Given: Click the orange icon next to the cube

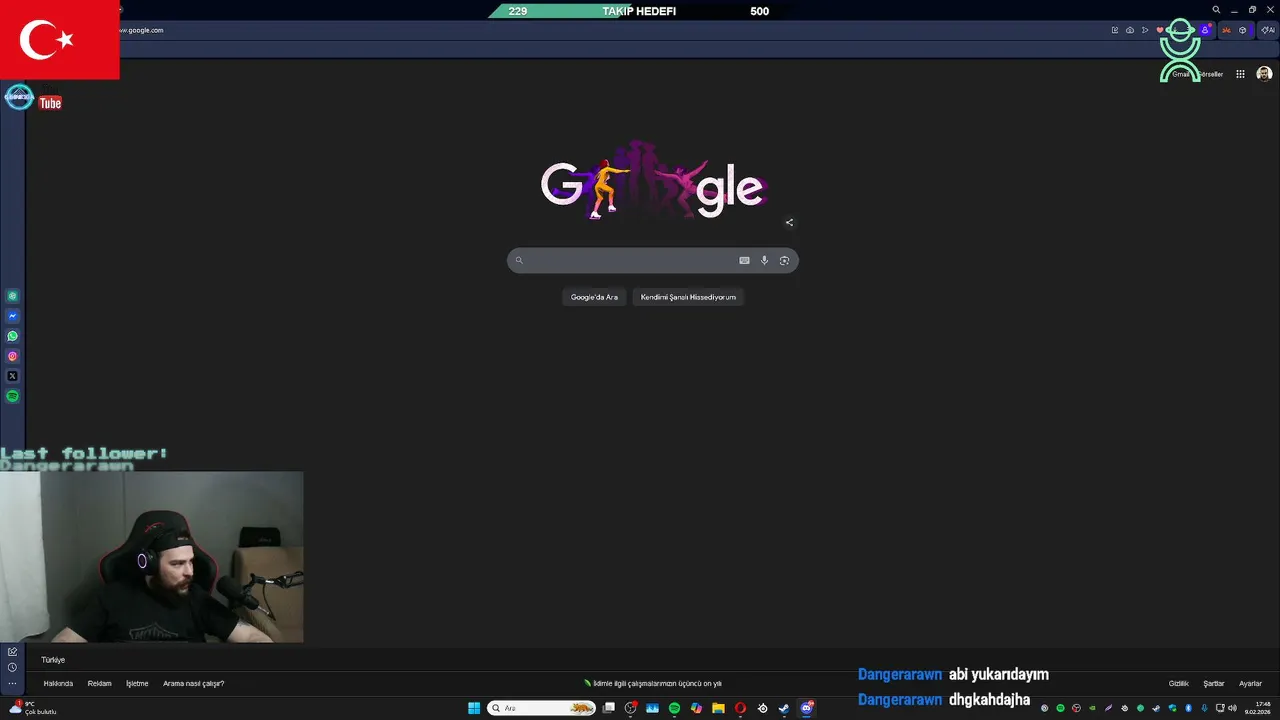Looking at the screenshot, I should pyautogui.click(x=1226, y=30).
